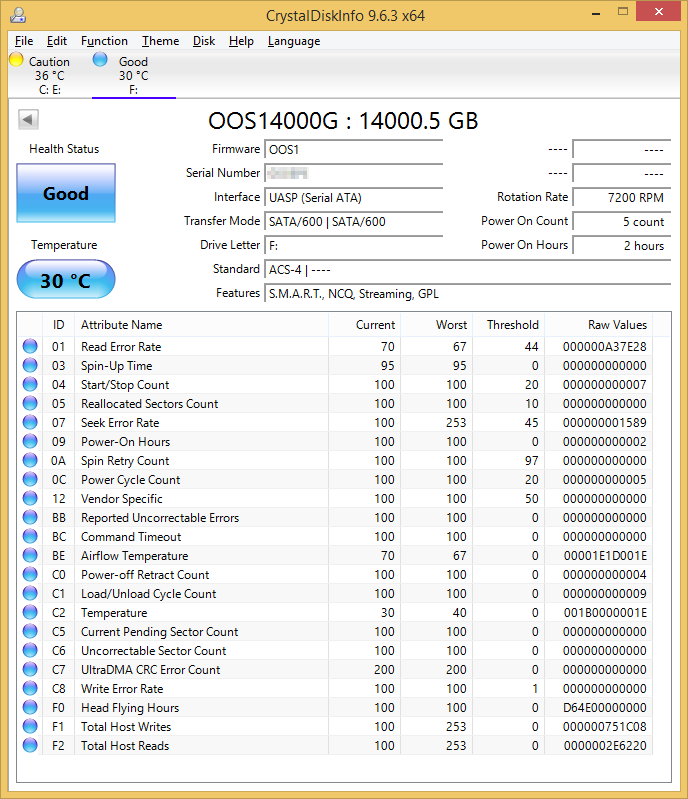Click raw value 000000A37E28
Viewport: 688px width, 799px height.
click(604, 347)
